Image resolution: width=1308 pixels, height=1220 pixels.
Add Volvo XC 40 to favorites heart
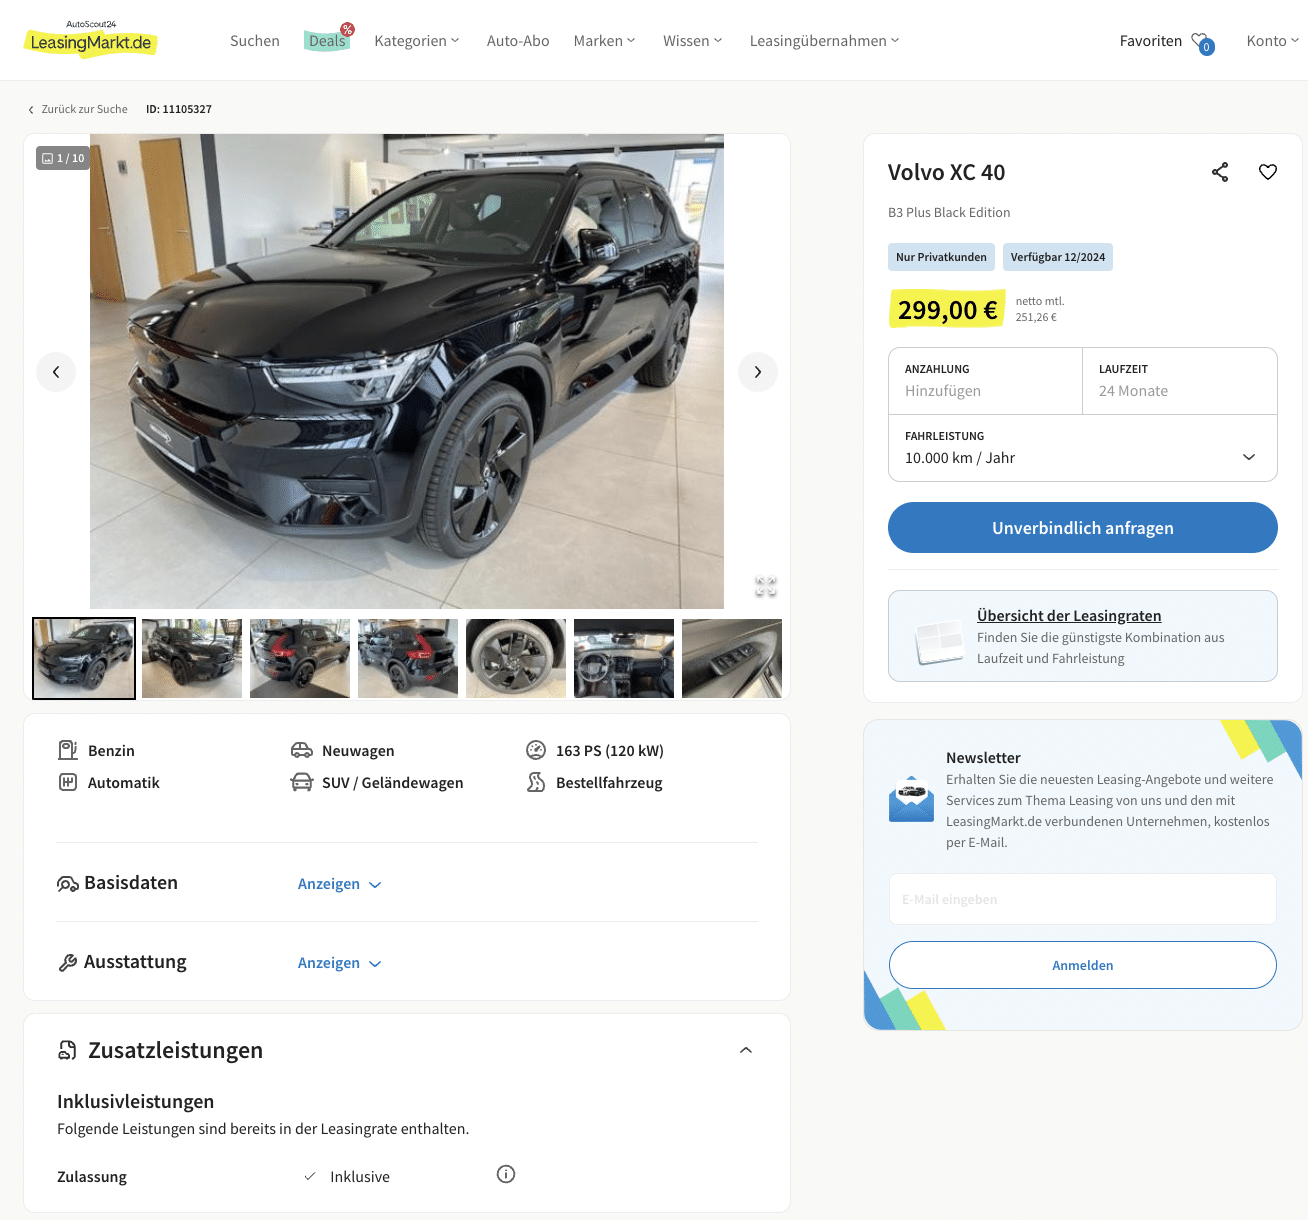coord(1268,172)
